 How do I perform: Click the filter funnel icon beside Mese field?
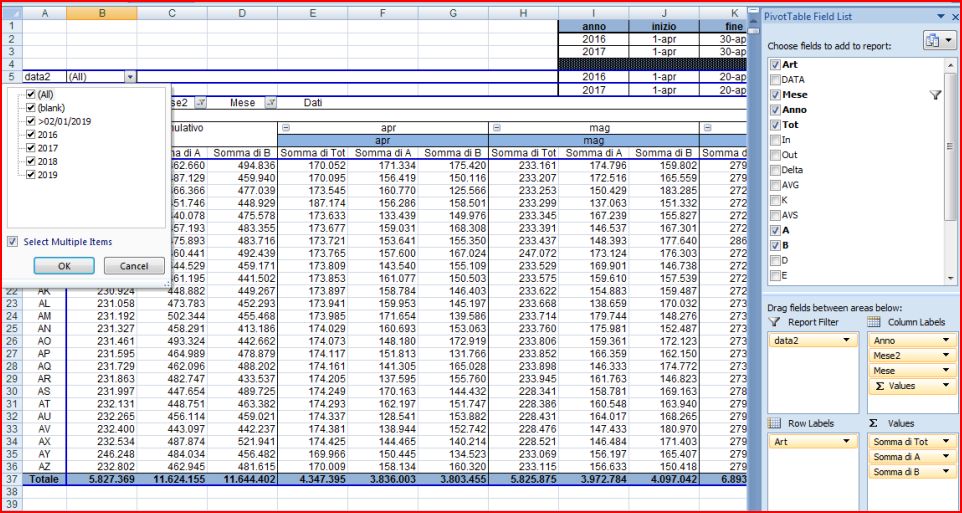[x=935, y=94]
